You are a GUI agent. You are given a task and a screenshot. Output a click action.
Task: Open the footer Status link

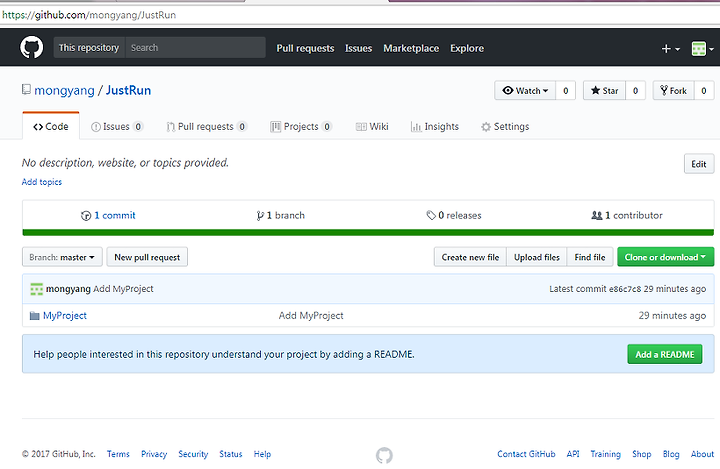(231, 454)
